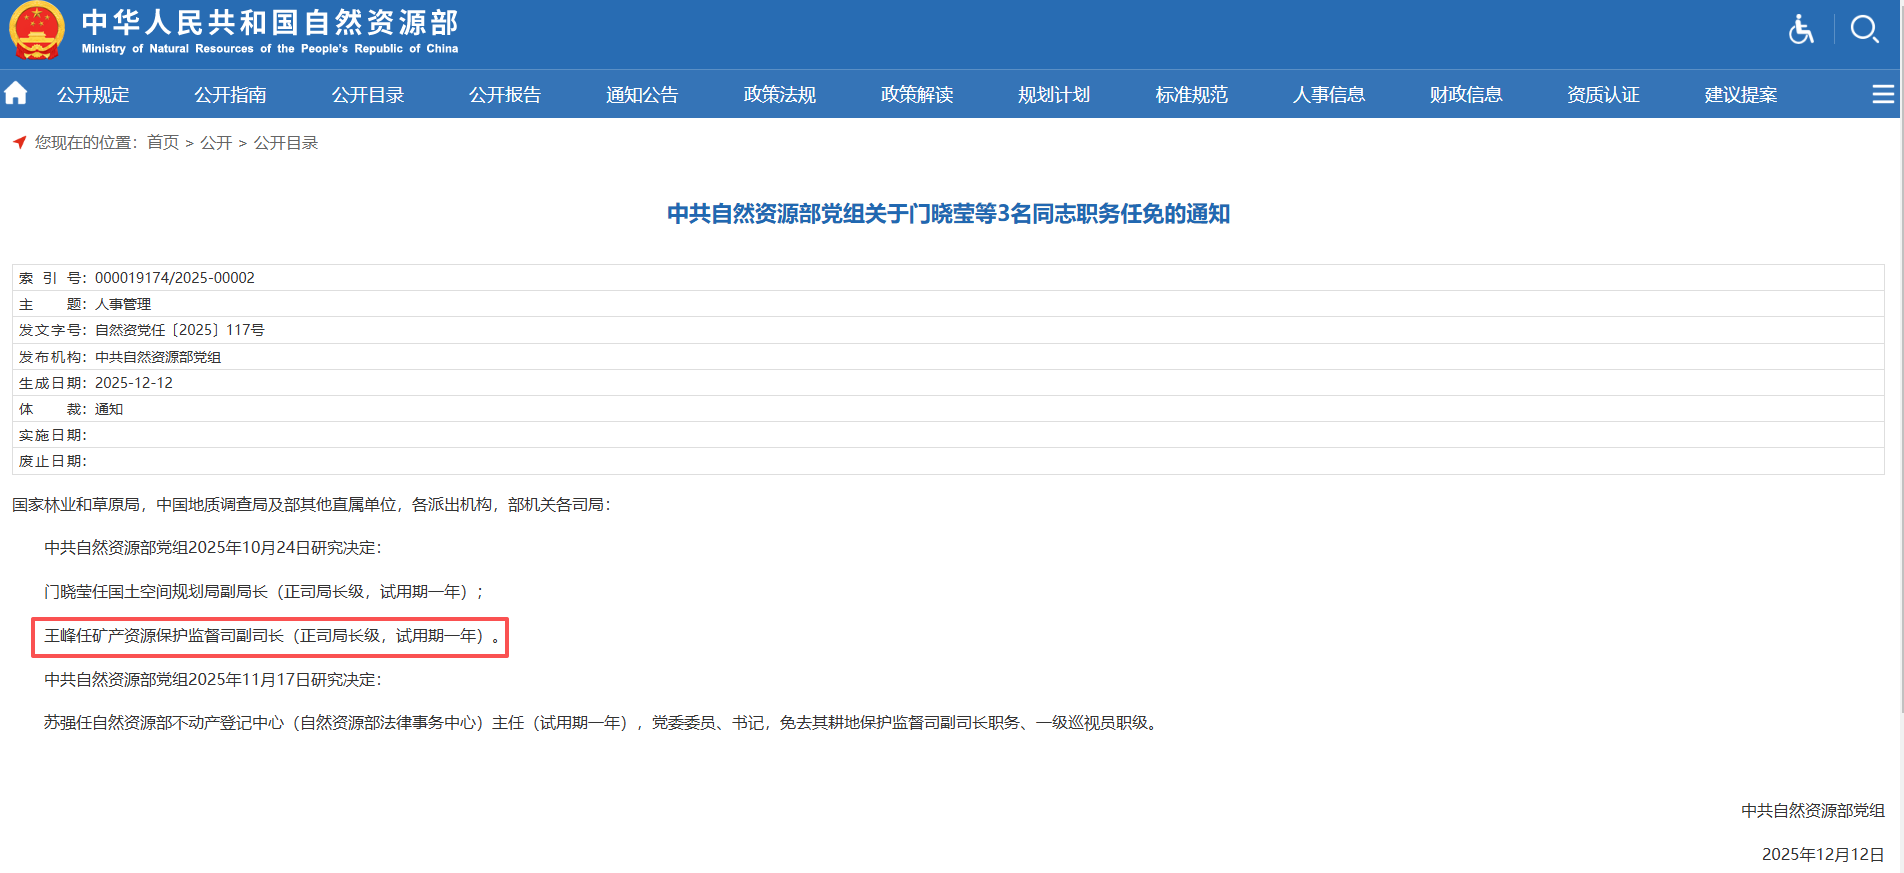Expand the hamburger menu icon
This screenshot has width=1904, height=873.
(1882, 94)
